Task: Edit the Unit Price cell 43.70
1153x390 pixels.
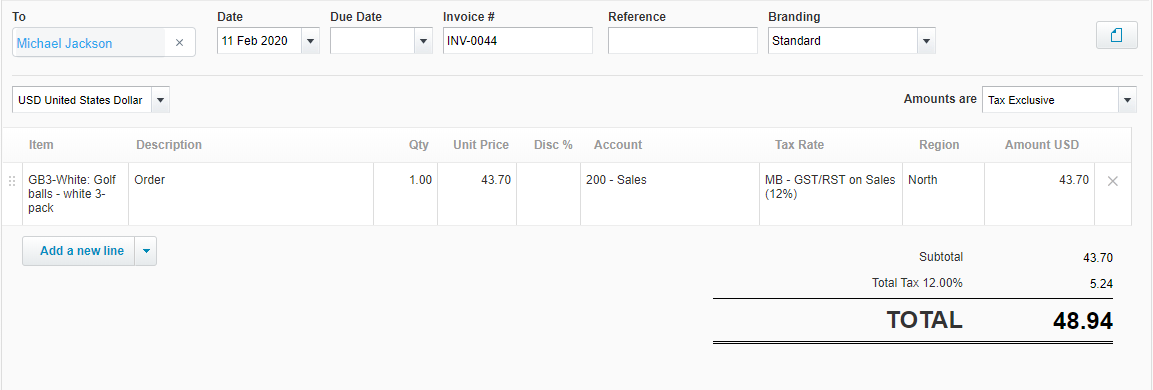Action: 478,194
